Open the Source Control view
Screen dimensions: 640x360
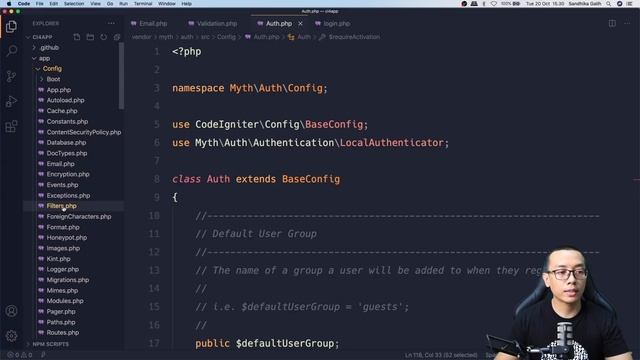pos(11,76)
